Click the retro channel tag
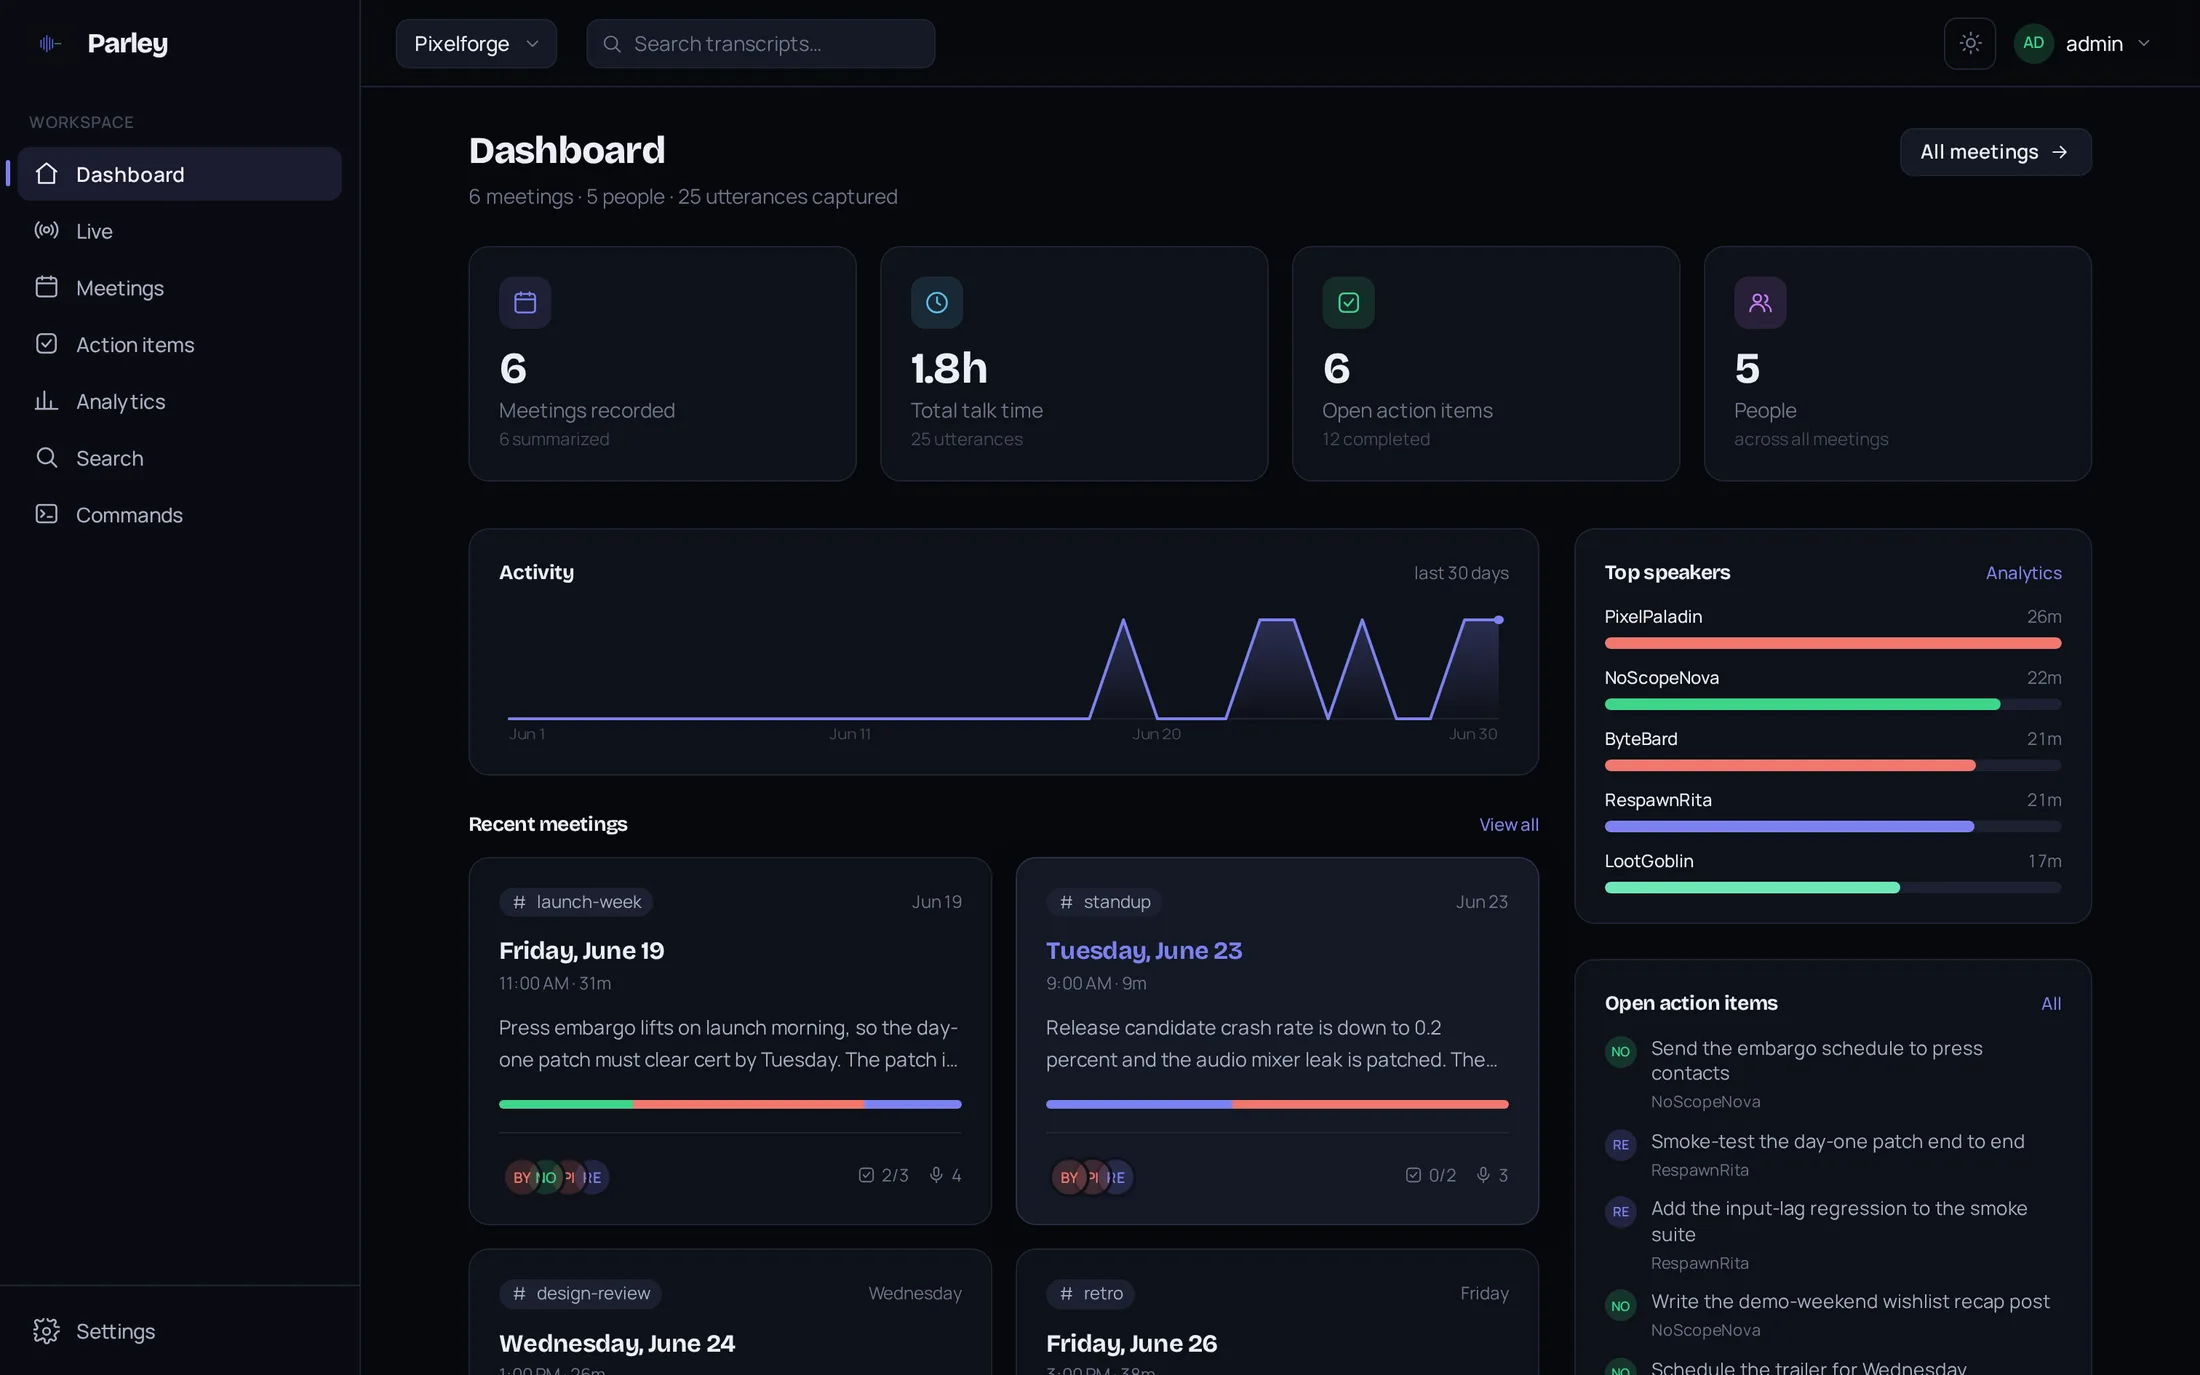Viewport: 2200px width, 1375px height. pos(1090,1293)
